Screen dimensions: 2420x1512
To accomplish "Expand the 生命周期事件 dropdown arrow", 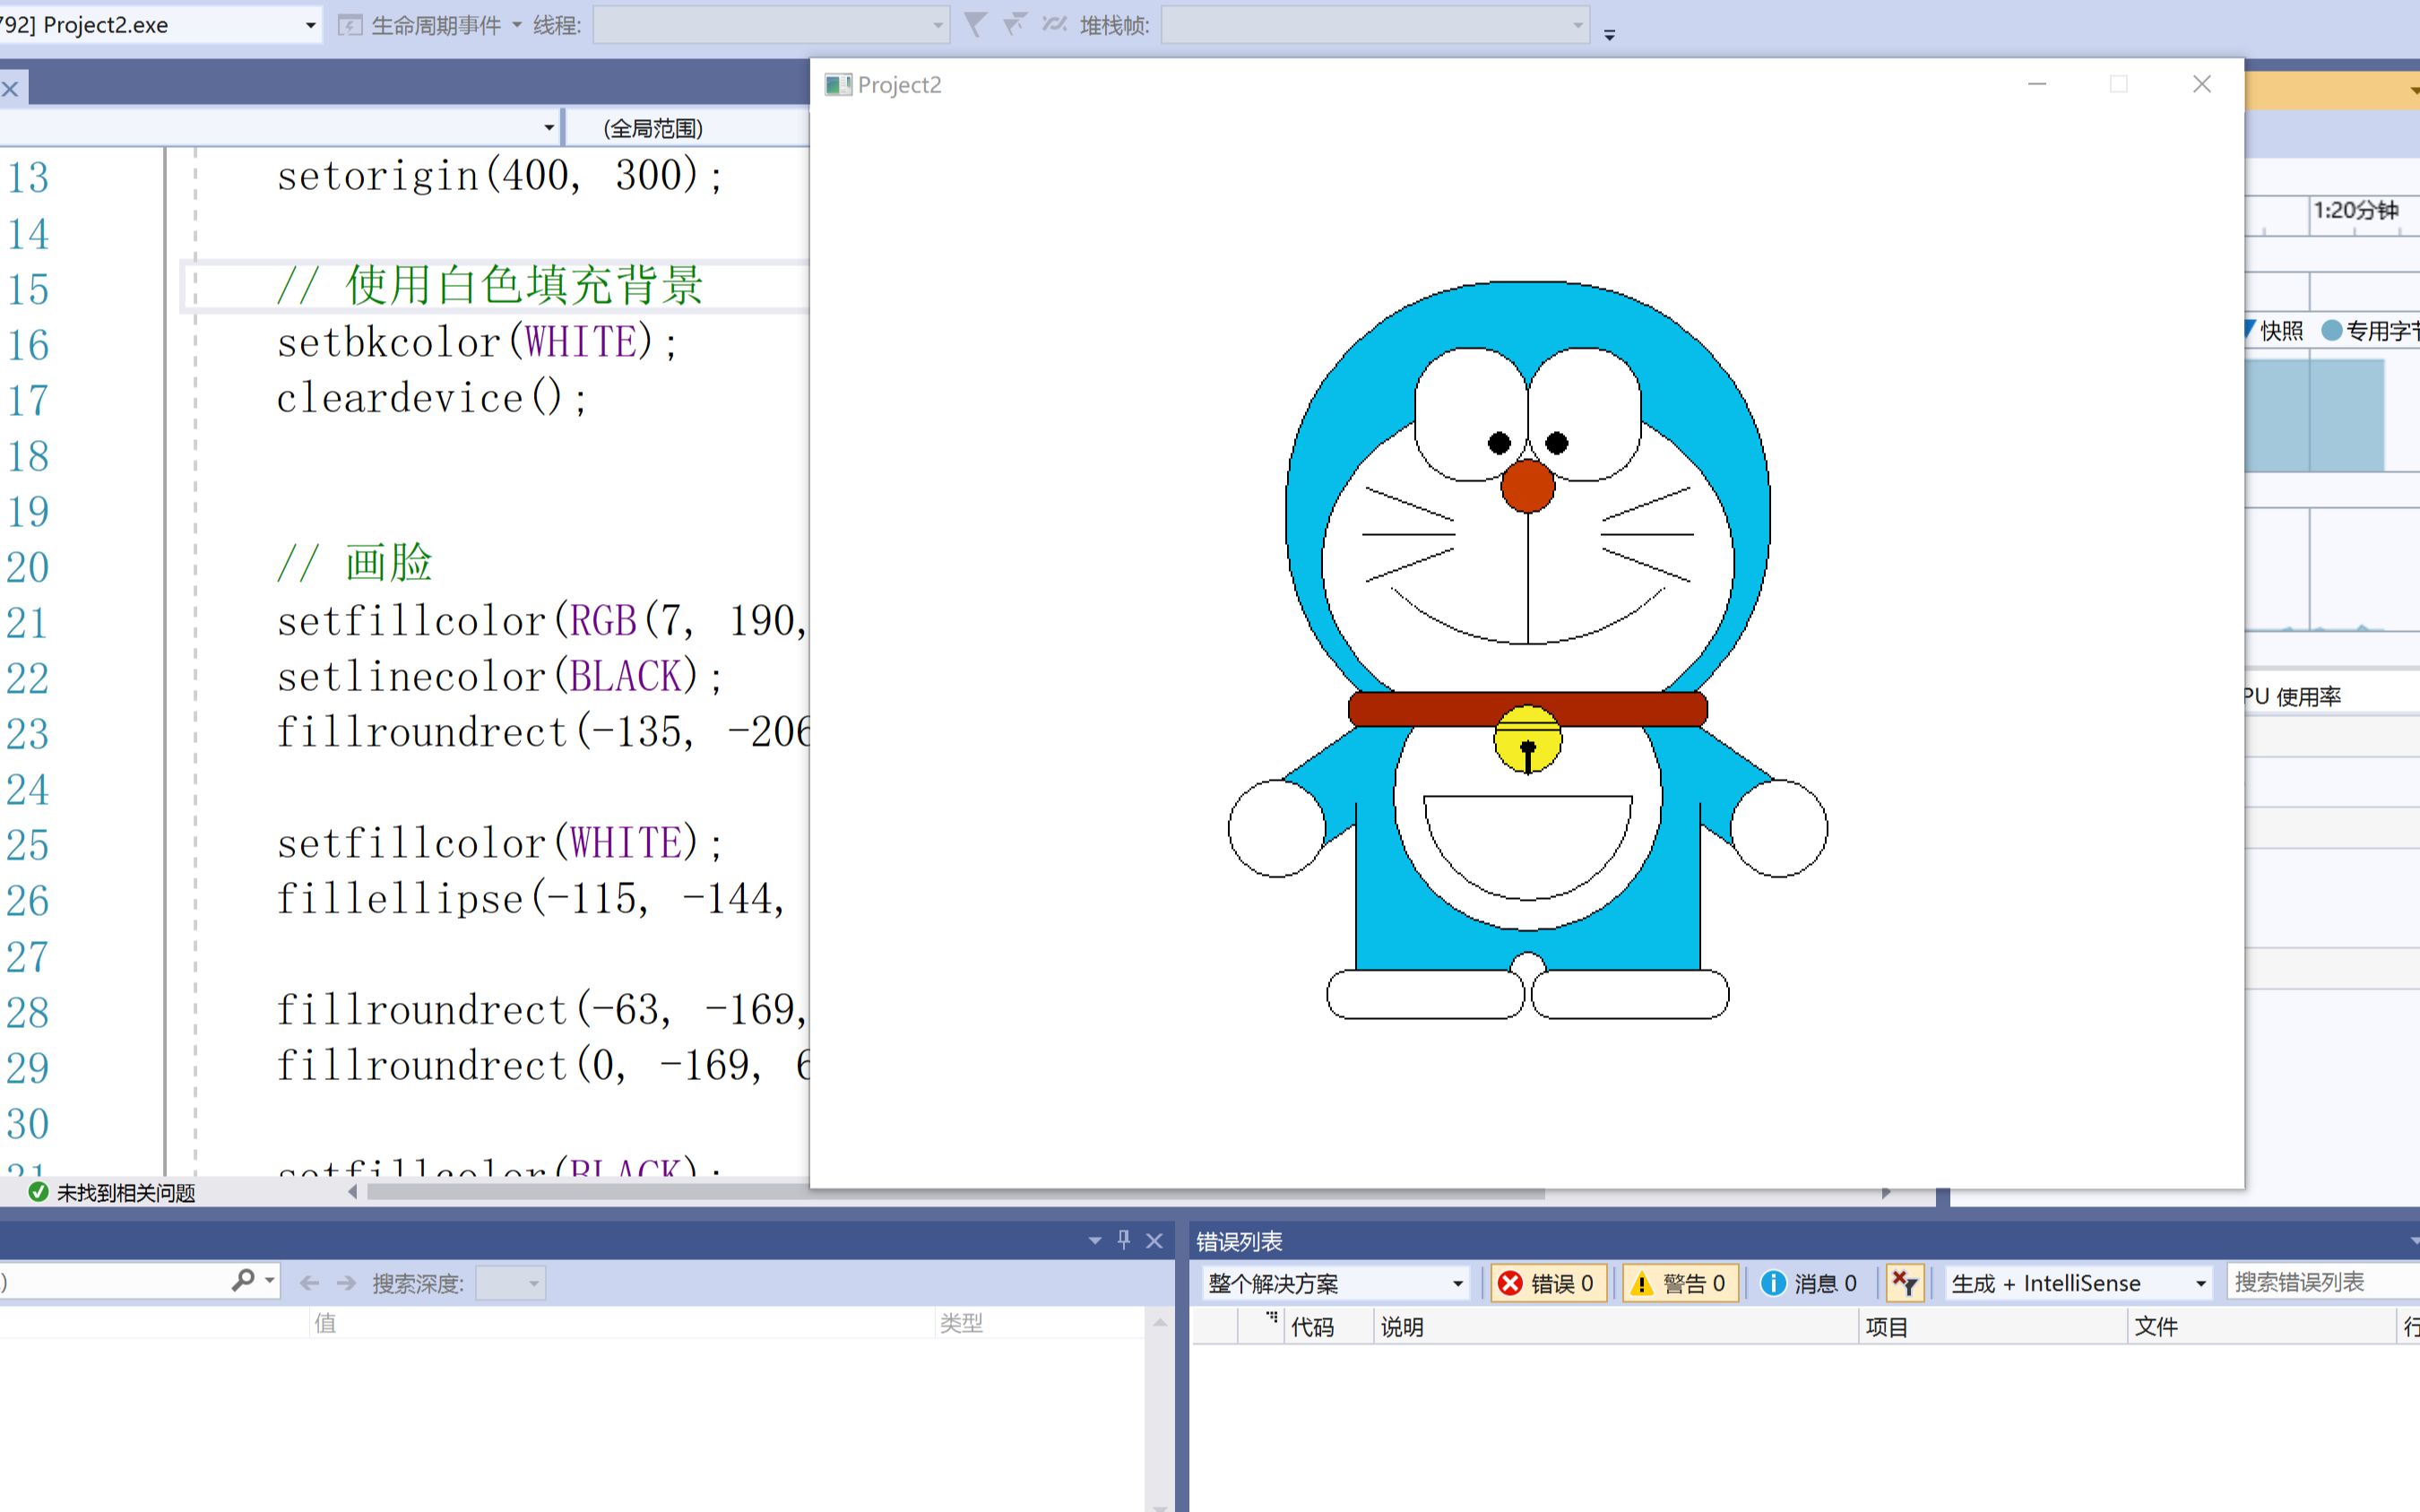I will point(517,25).
